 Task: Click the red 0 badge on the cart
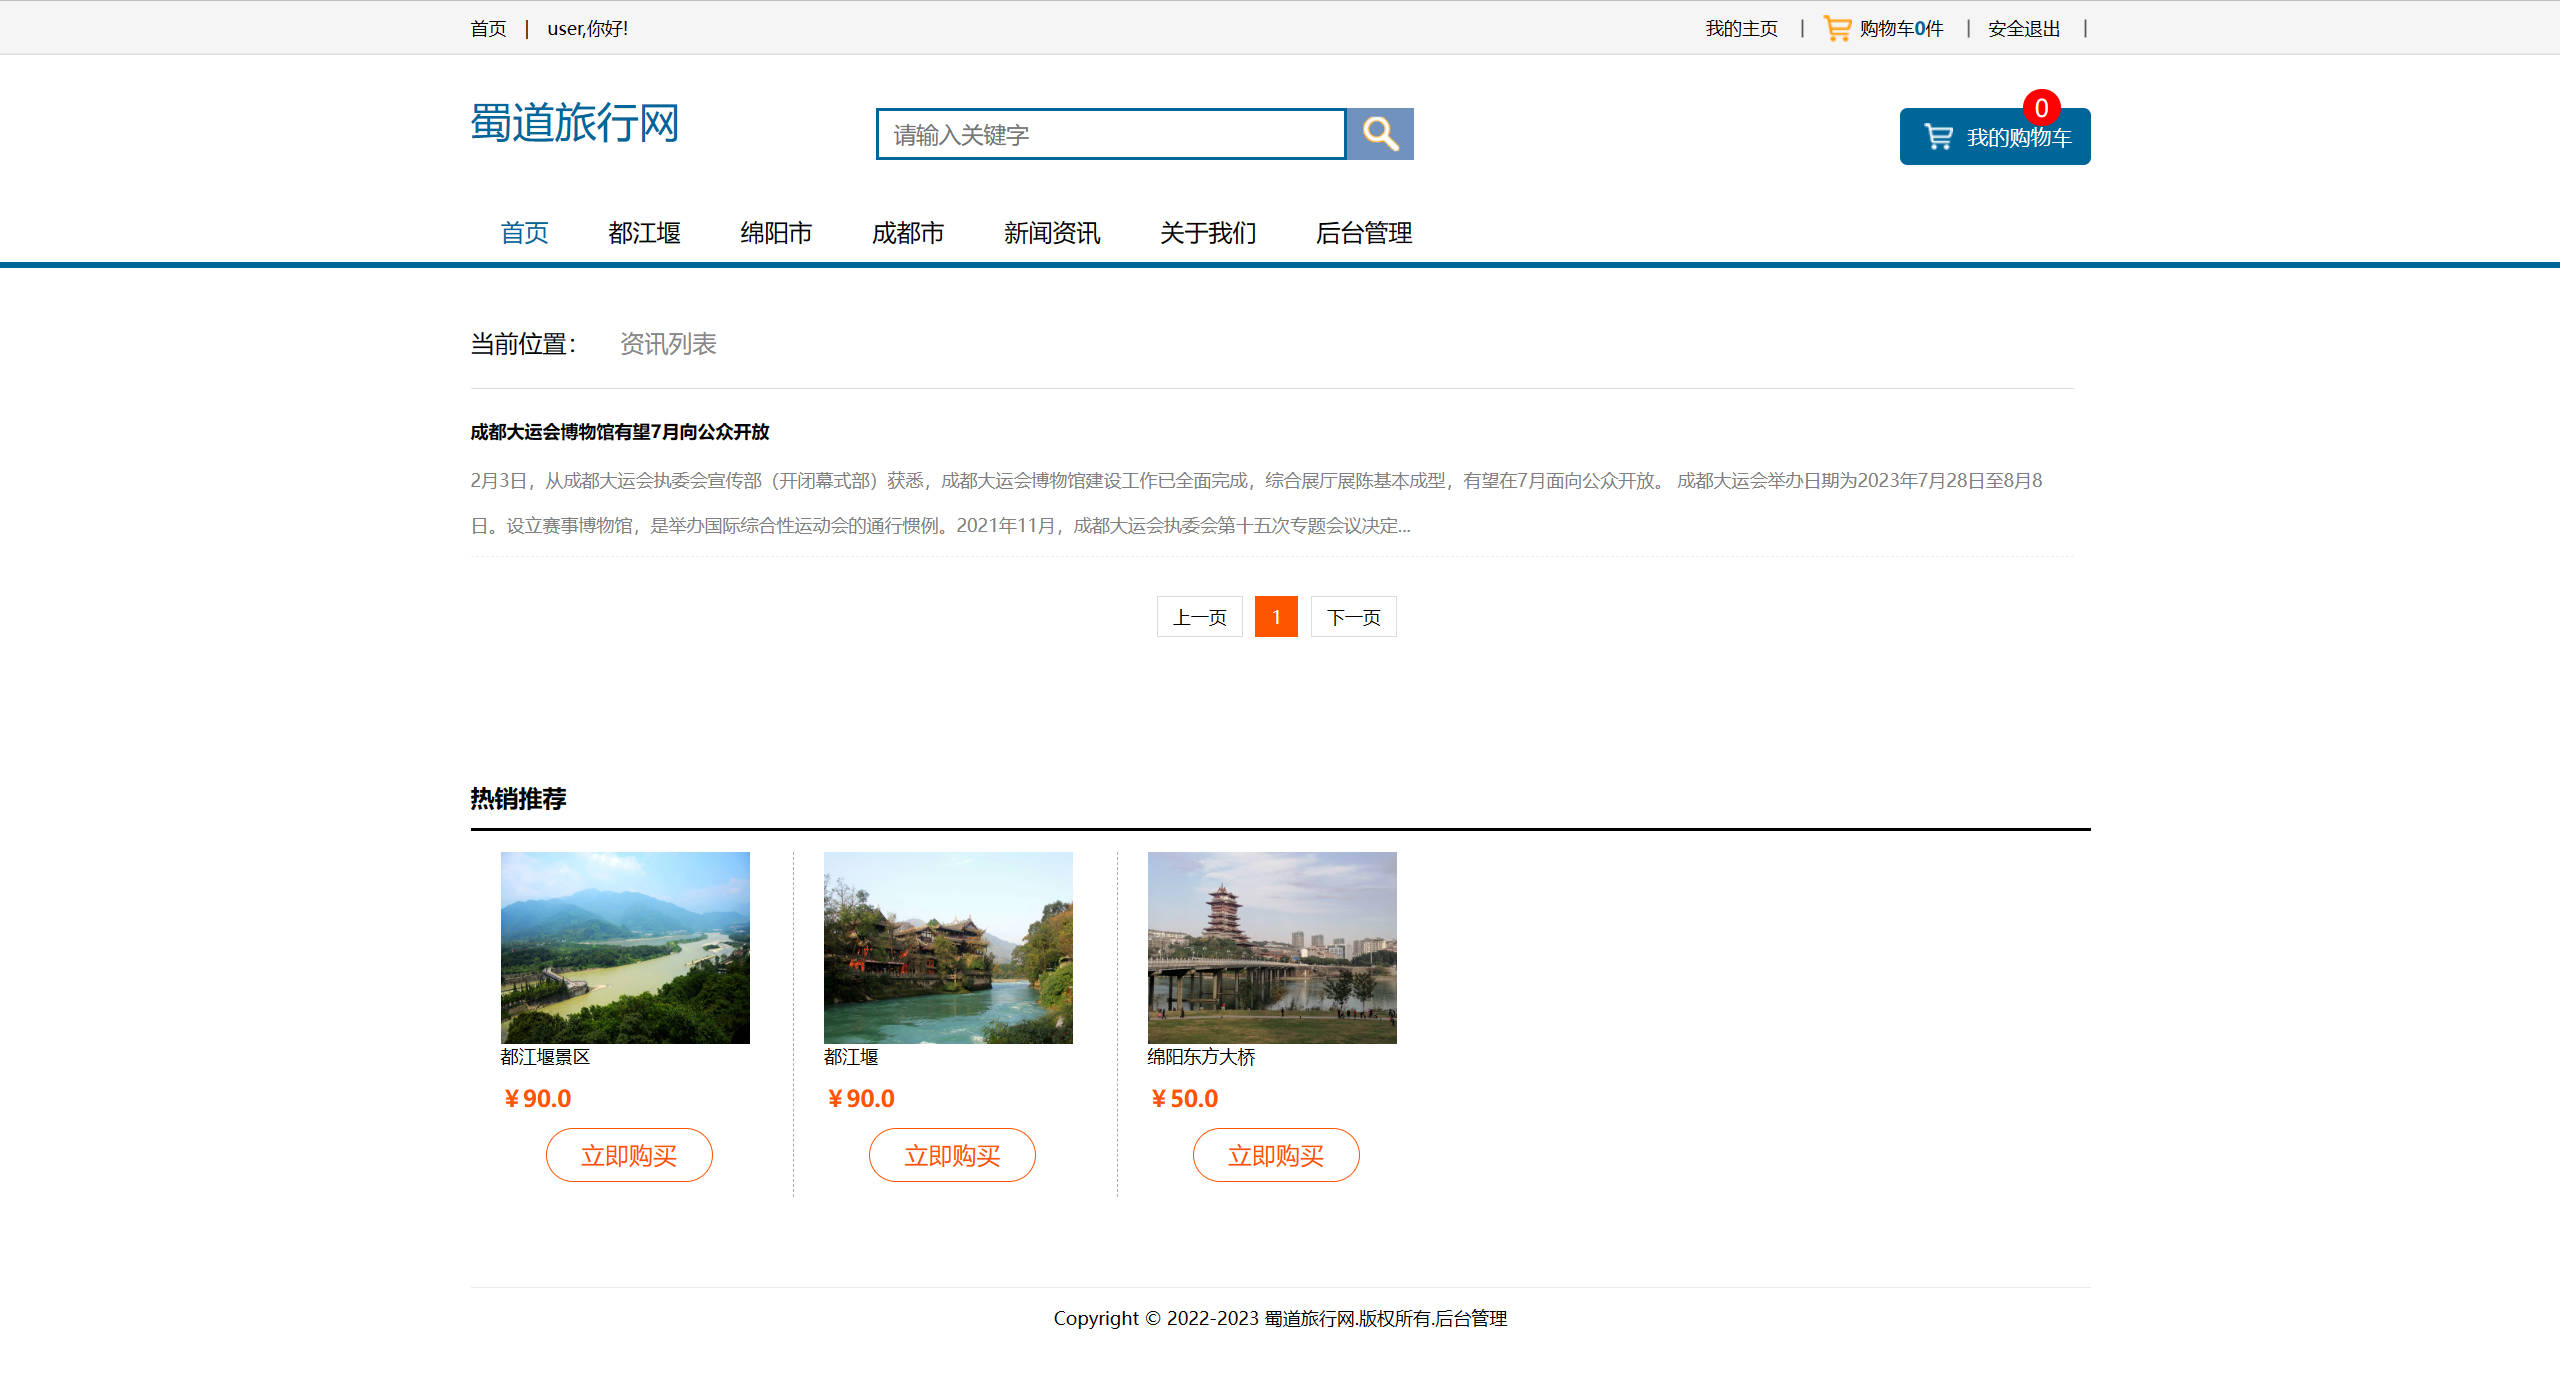click(2042, 109)
